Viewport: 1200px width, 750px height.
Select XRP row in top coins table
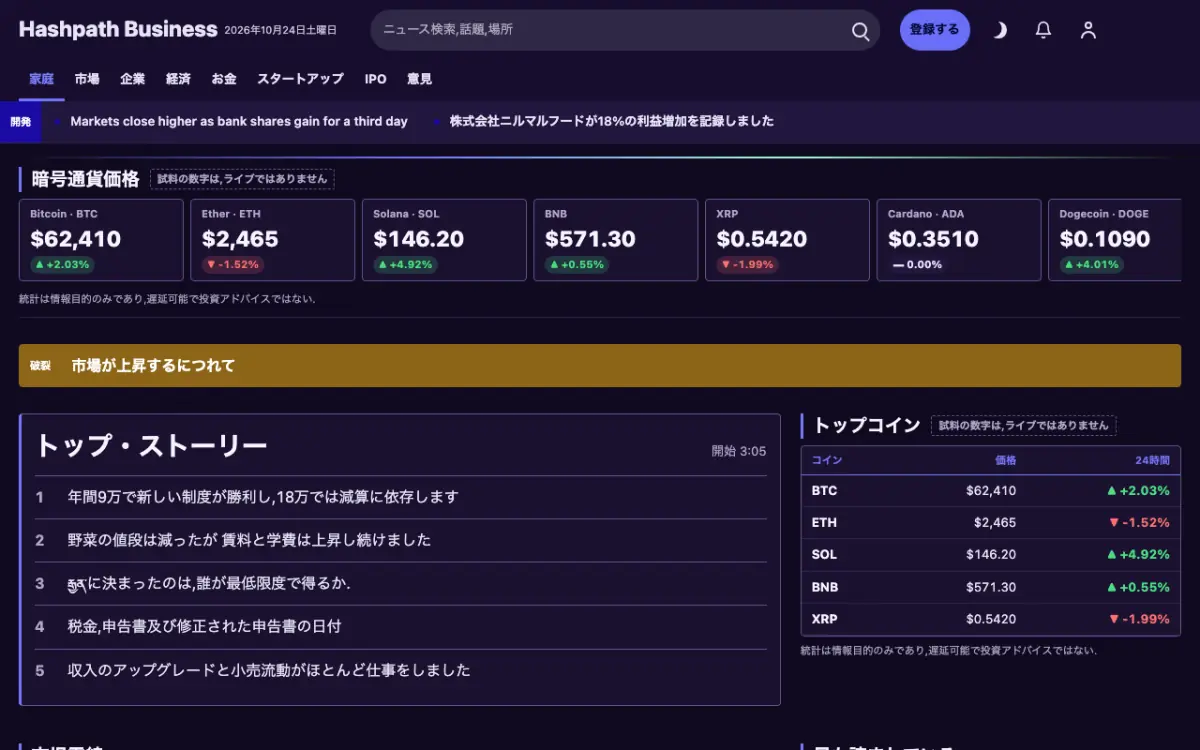991,619
